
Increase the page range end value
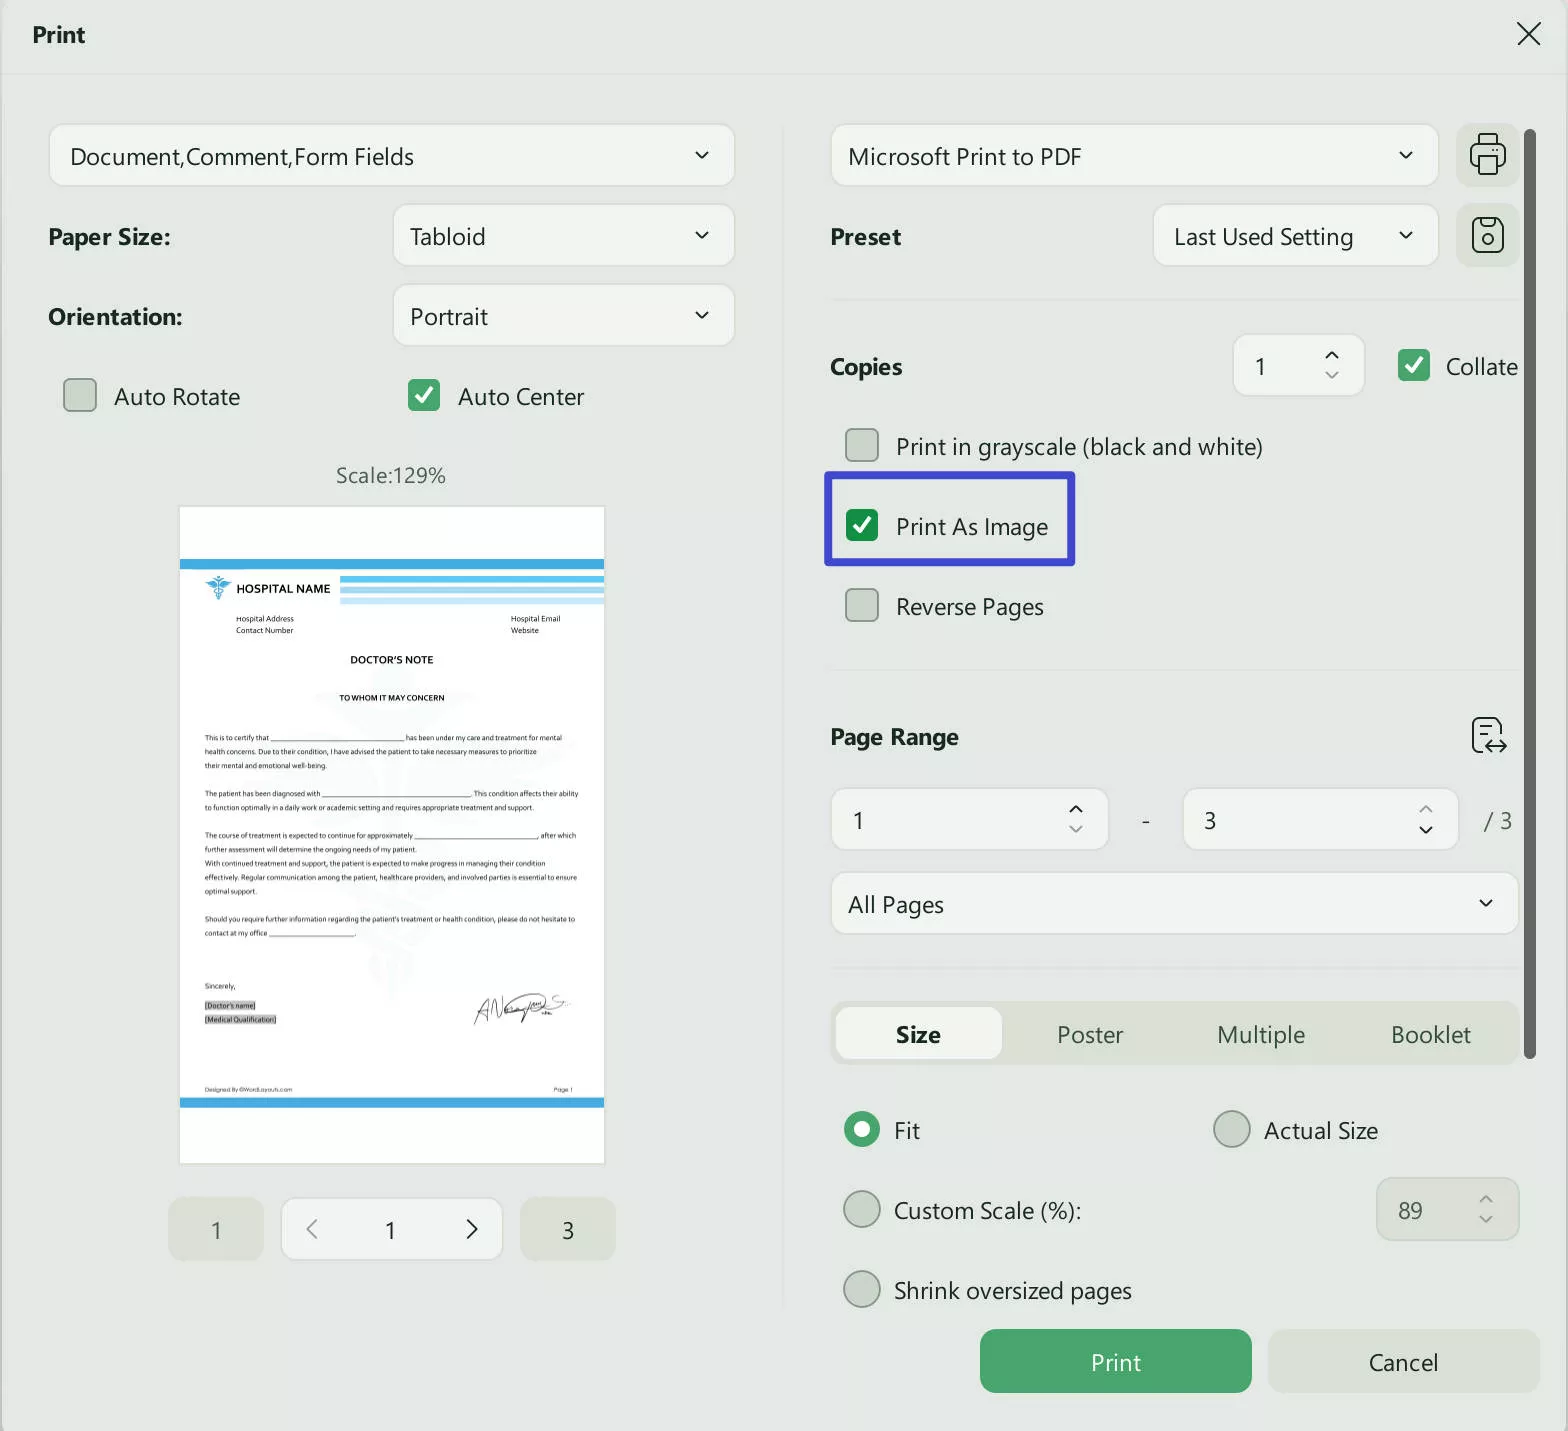(1426, 809)
